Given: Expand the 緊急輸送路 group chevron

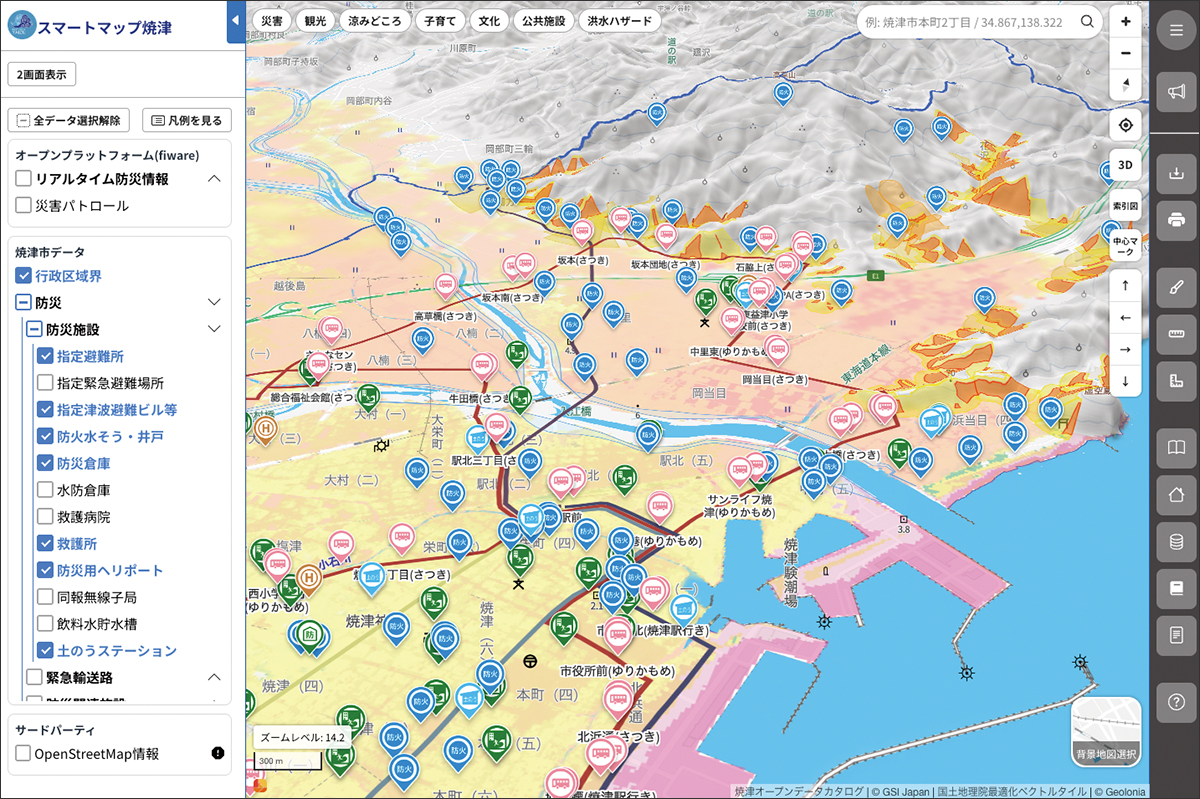Looking at the screenshot, I should [x=213, y=677].
